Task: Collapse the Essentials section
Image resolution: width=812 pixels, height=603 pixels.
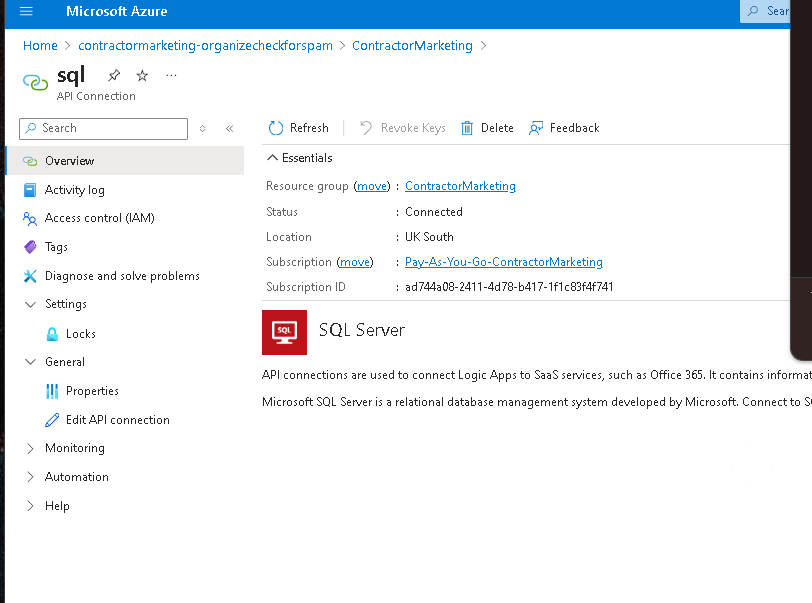Action: coord(272,158)
